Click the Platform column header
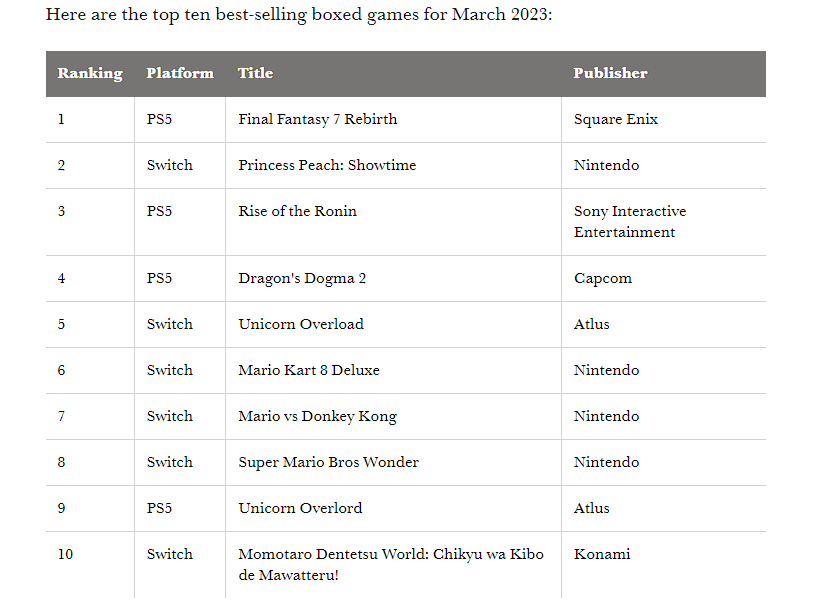This screenshot has height=601, width=828. pos(179,74)
